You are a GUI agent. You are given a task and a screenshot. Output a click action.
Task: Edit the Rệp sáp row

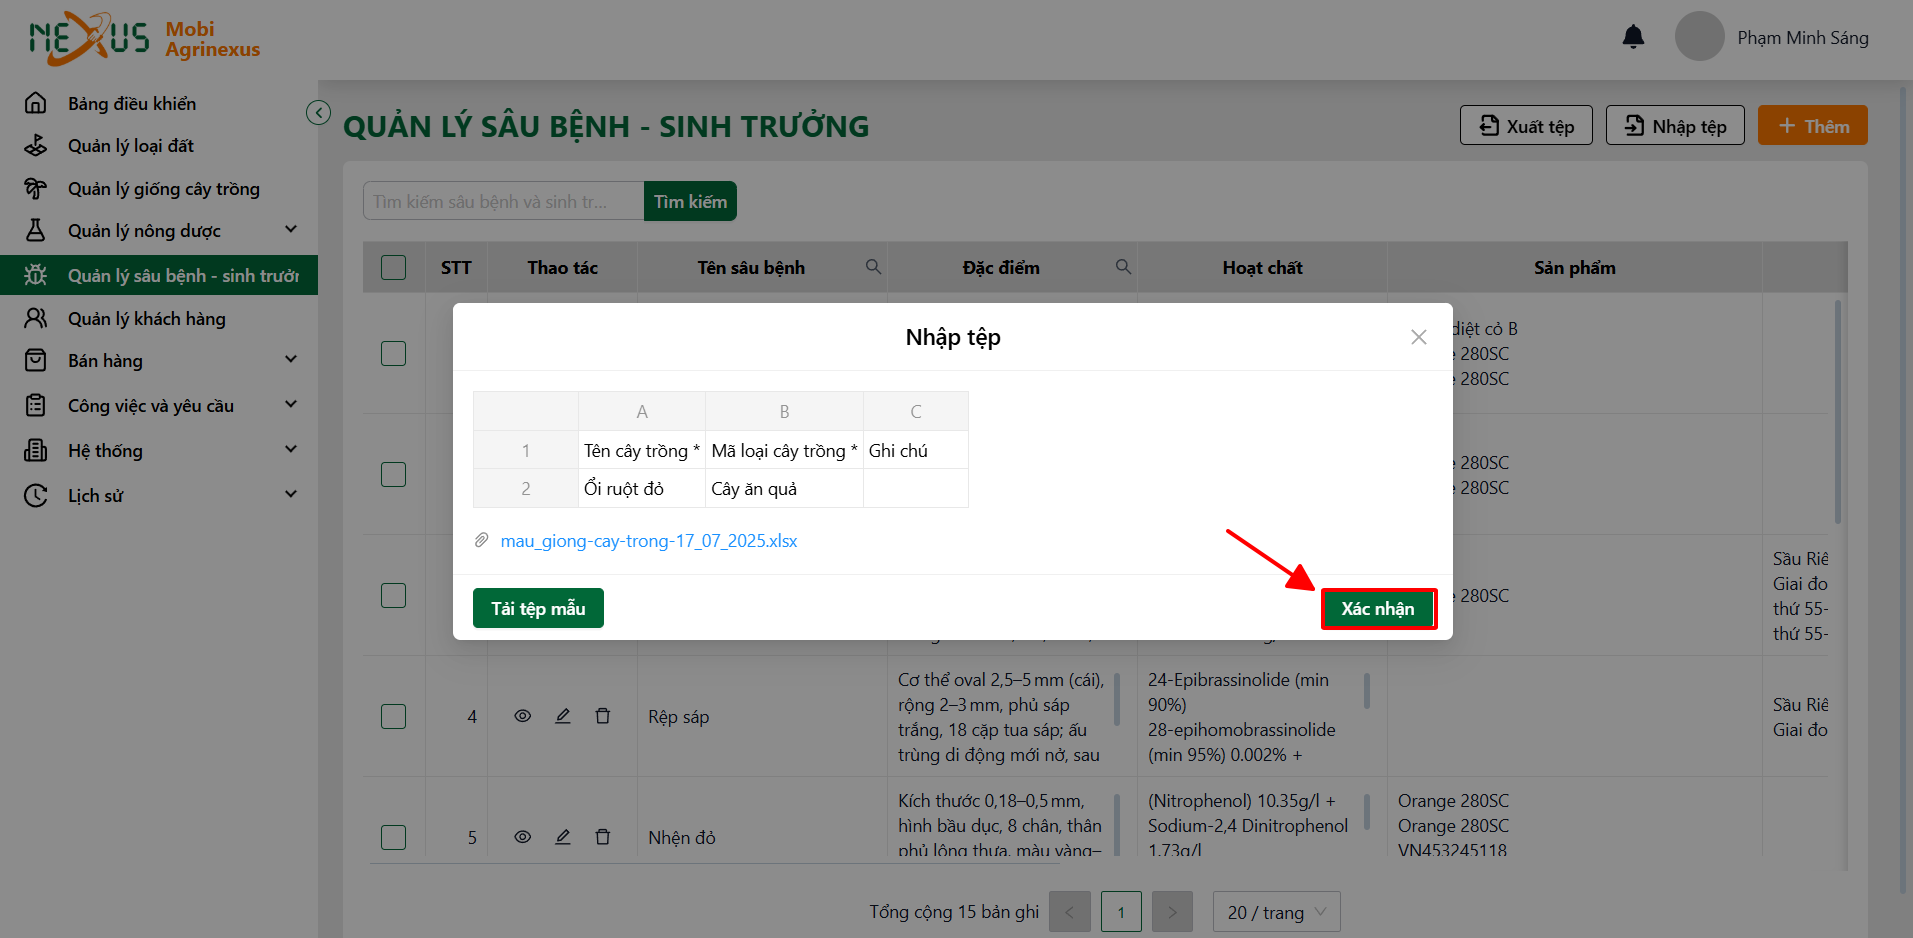563,716
